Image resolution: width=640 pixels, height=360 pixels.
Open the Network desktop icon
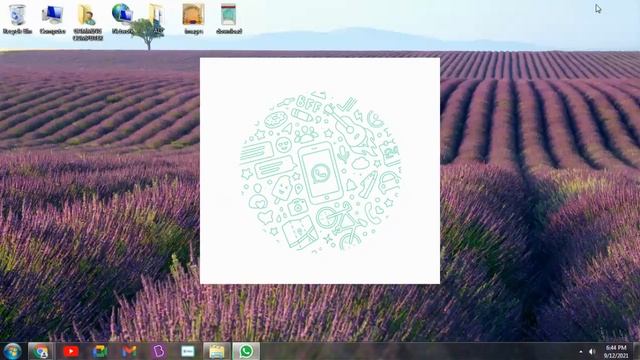pyautogui.click(x=122, y=19)
